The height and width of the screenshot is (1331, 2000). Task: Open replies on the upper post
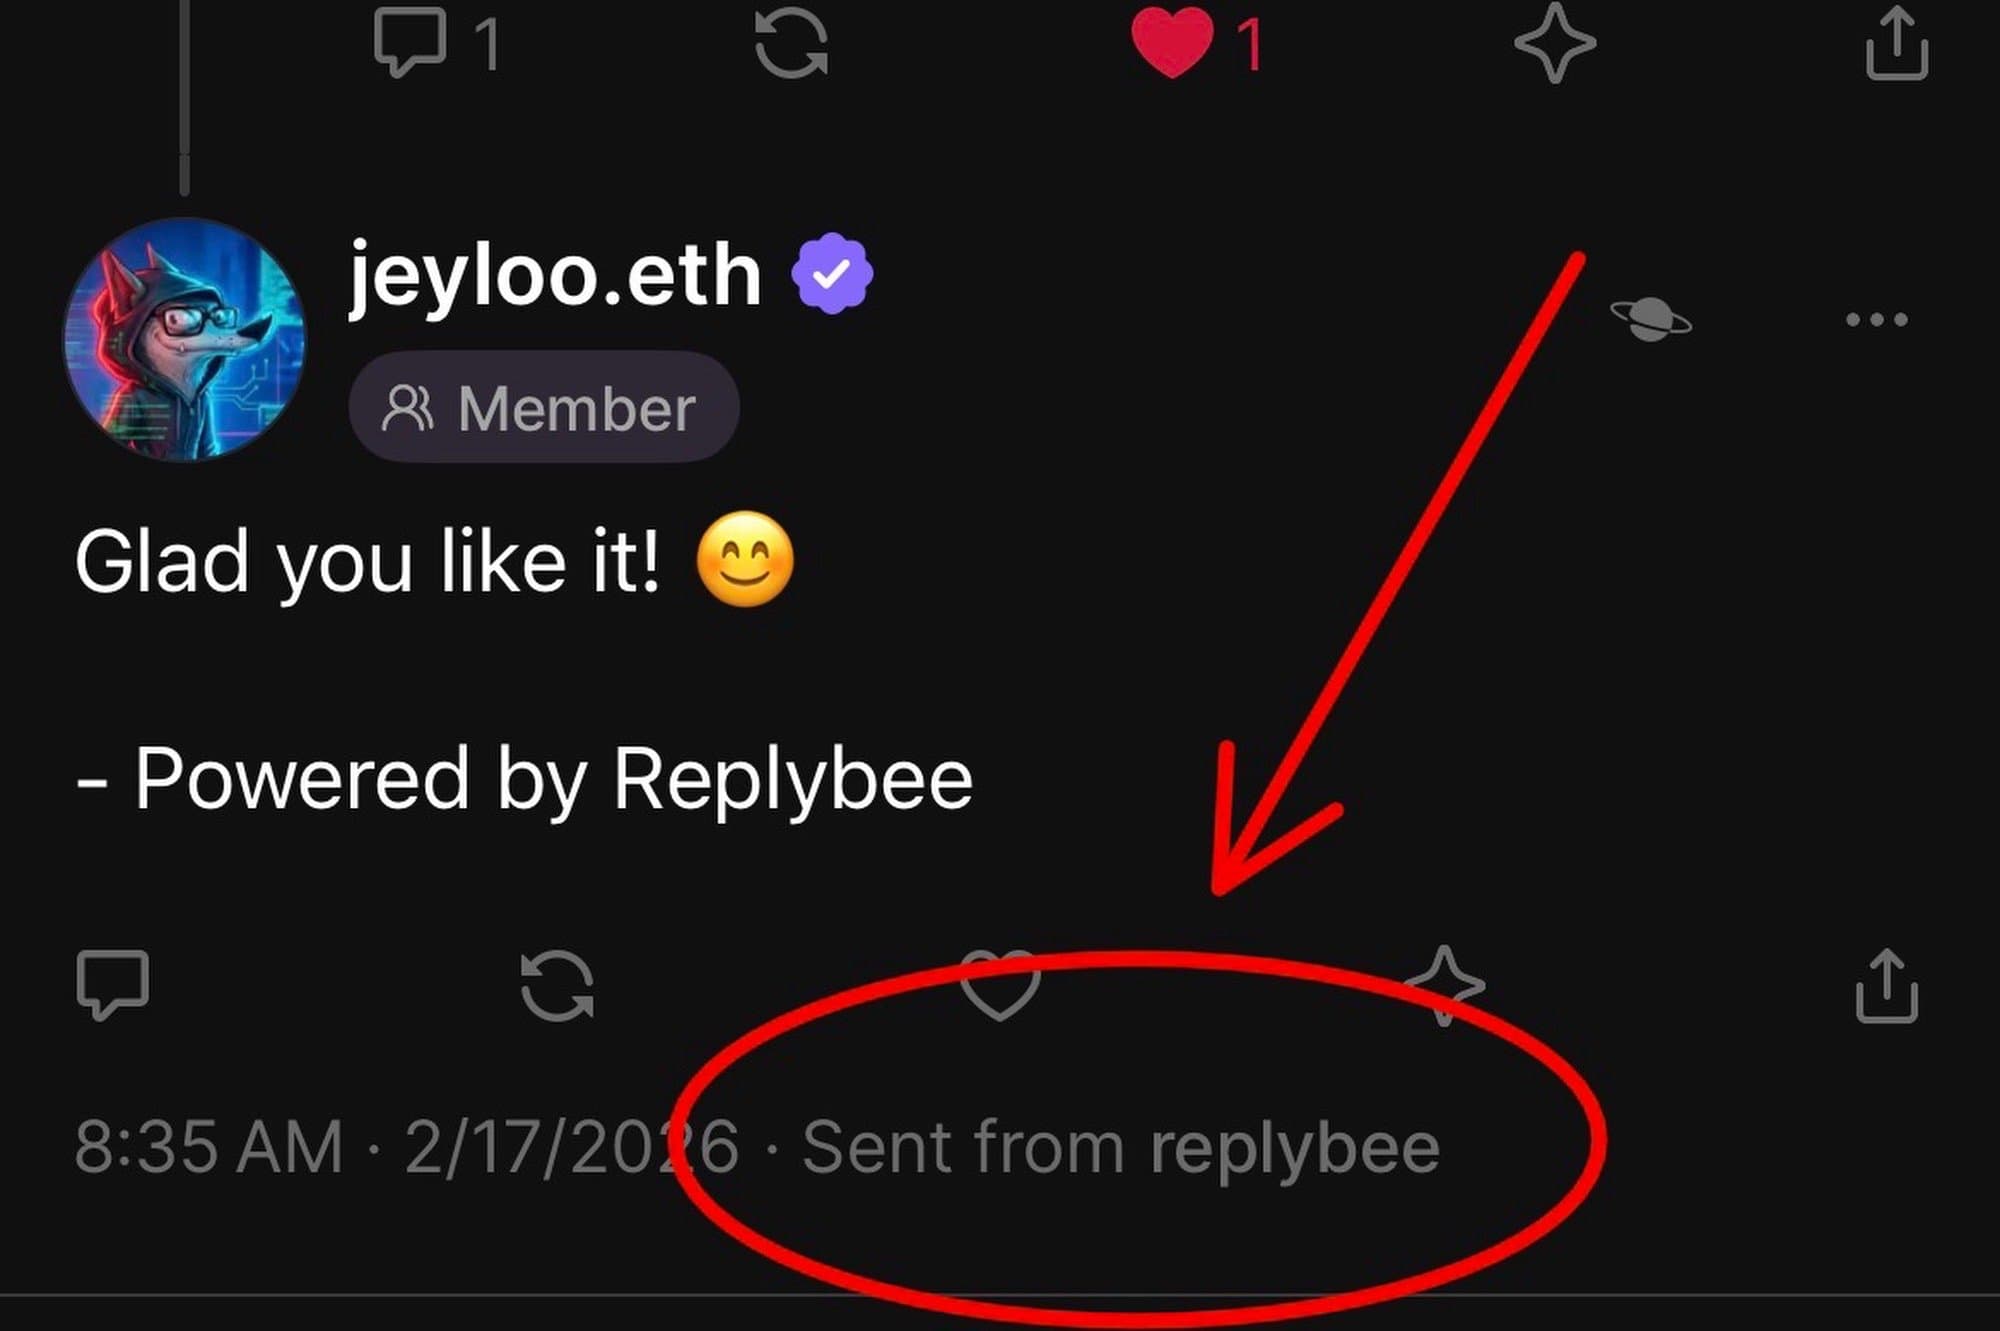[410, 44]
